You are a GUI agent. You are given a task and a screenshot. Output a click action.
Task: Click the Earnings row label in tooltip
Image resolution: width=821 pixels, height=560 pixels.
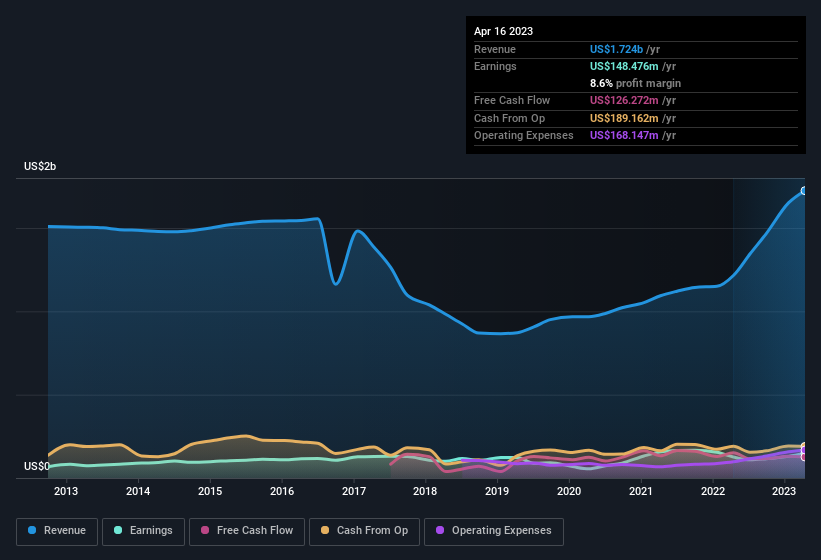tap(495, 66)
